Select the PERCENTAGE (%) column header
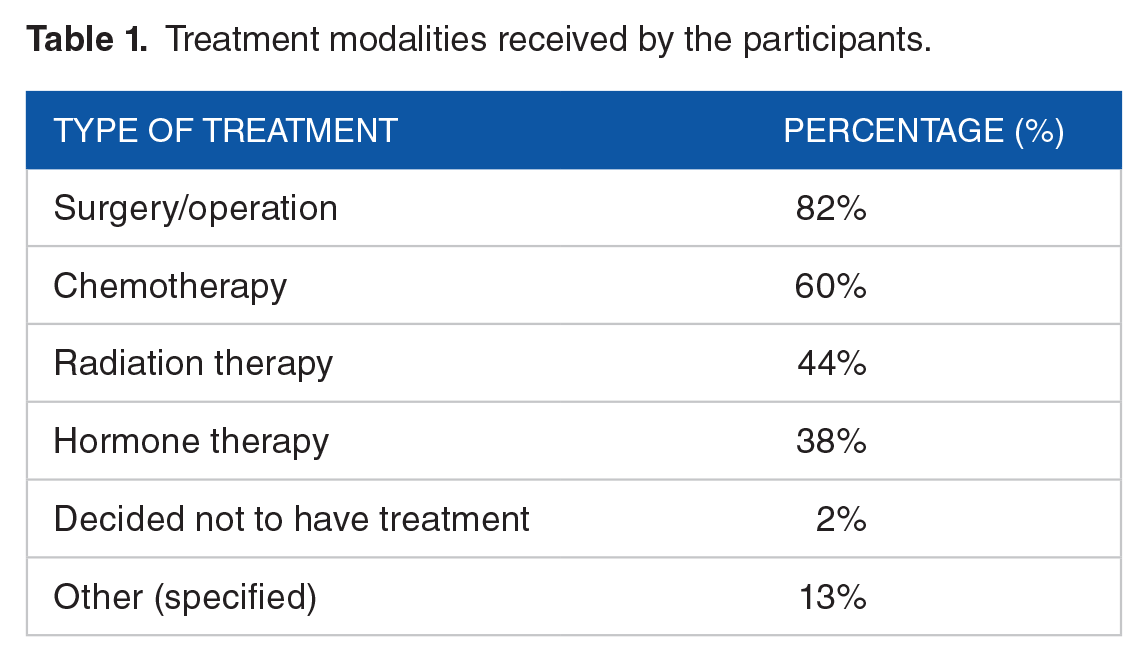Image resolution: width=1148 pixels, height=662 pixels. point(924,131)
